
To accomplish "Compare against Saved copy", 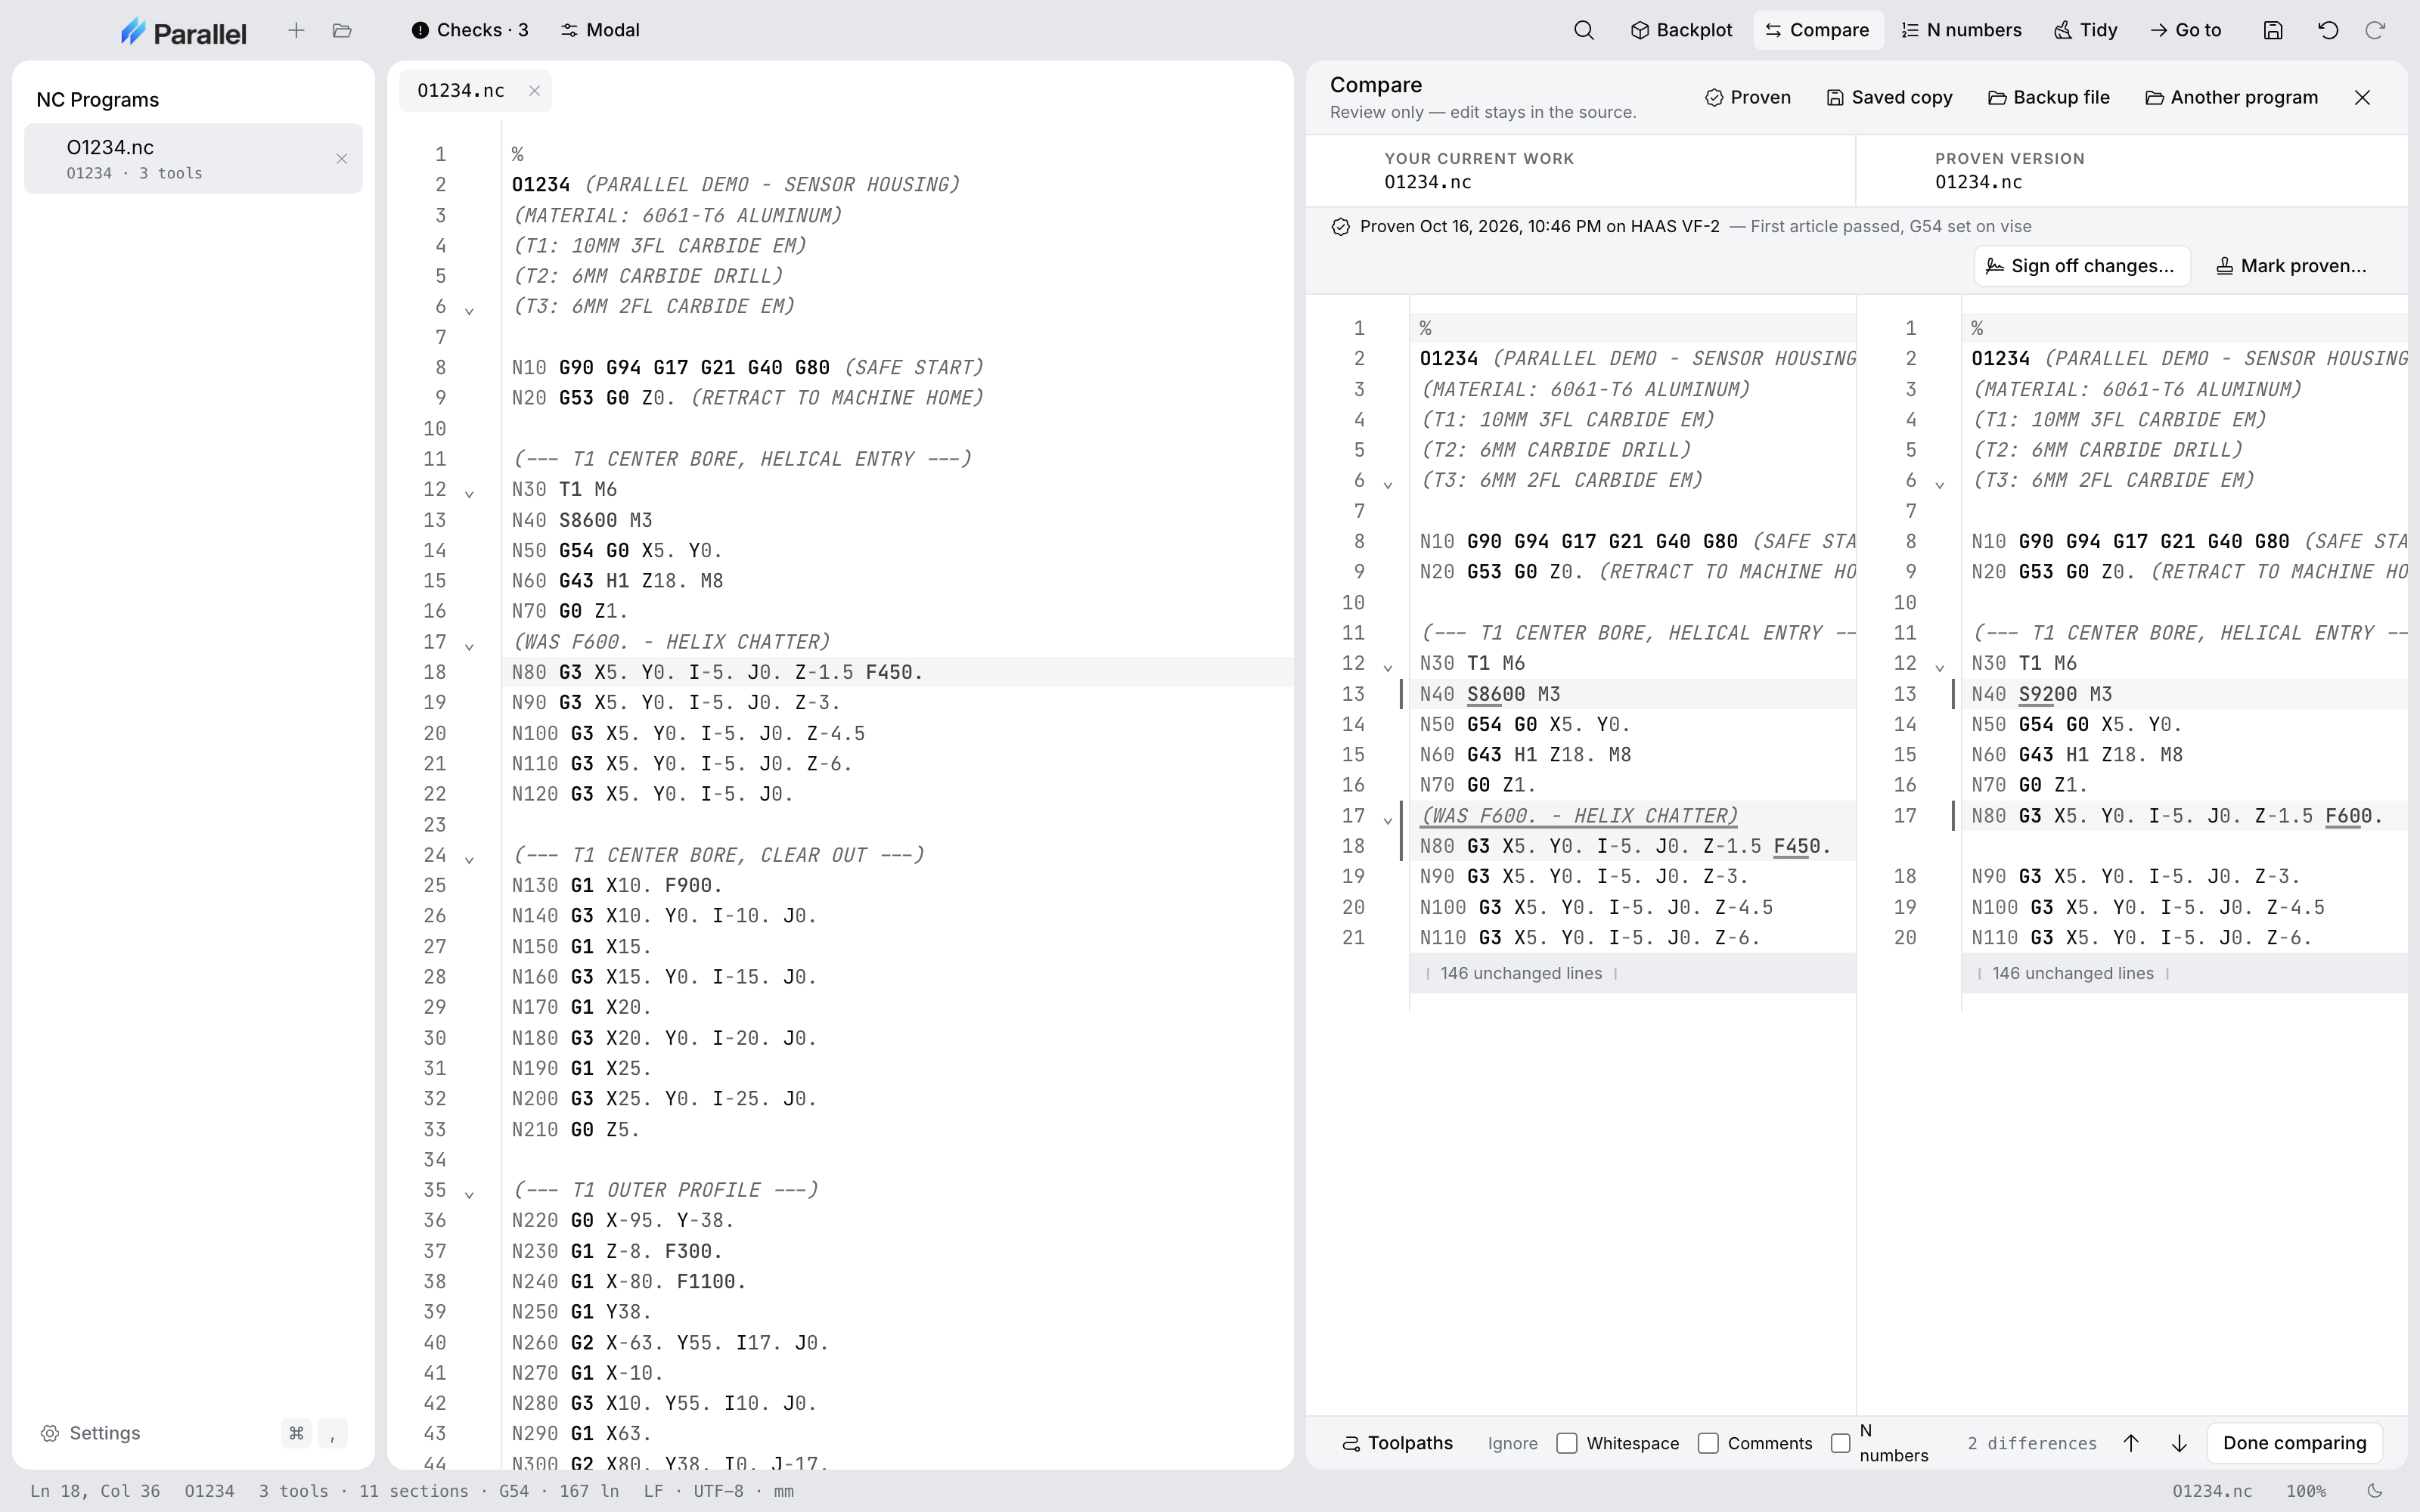I will [x=1889, y=97].
